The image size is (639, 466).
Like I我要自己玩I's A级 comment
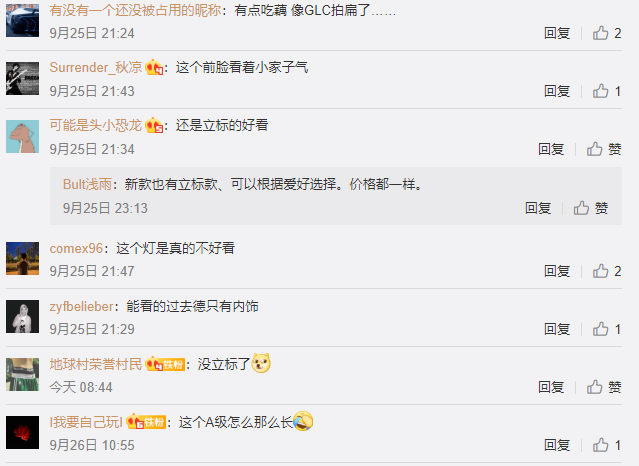click(600, 445)
